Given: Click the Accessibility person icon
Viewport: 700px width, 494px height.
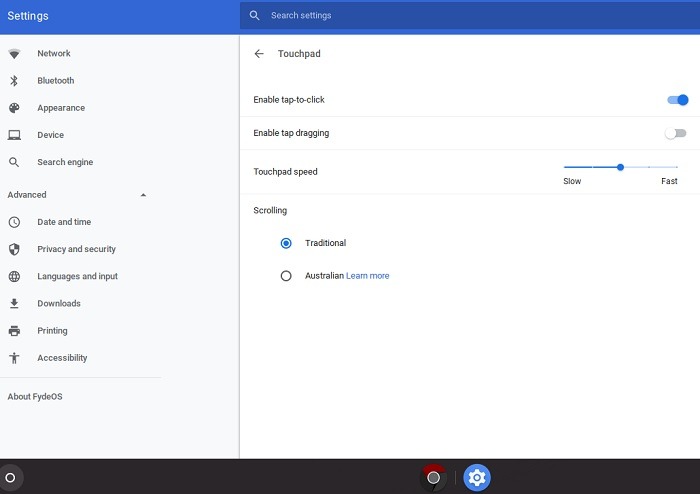Looking at the screenshot, I should click(x=14, y=358).
